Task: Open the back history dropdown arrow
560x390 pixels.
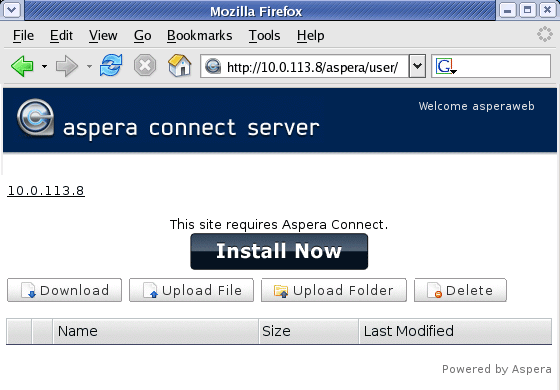Action: [x=44, y=66]
